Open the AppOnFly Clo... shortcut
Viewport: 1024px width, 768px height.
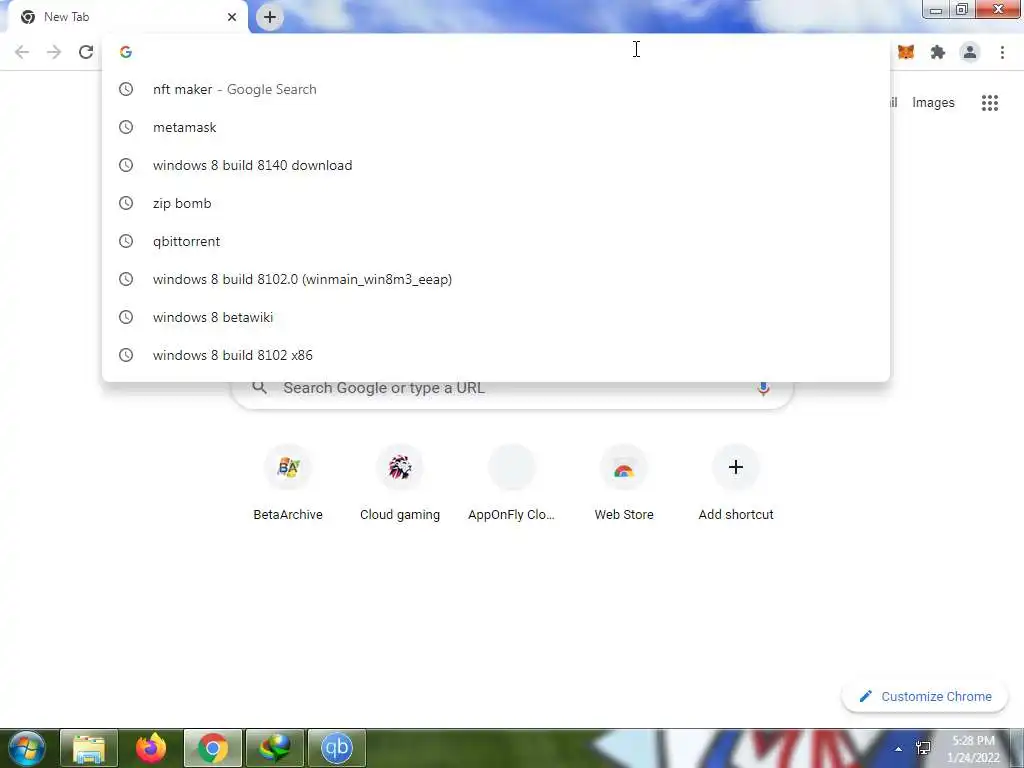click(512, 483)
